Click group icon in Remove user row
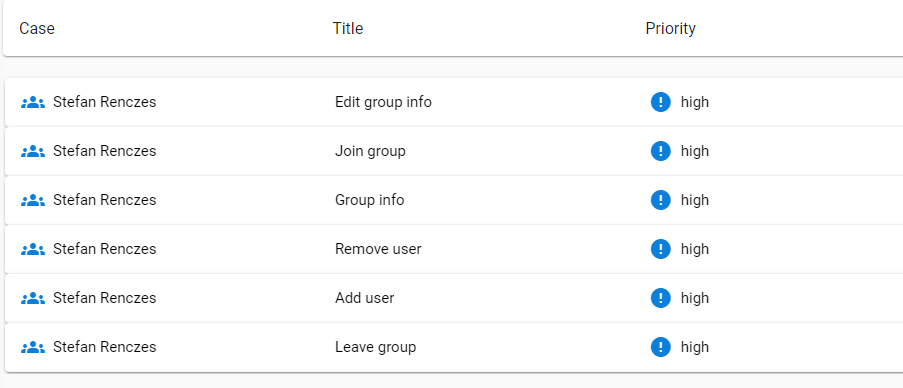The height and width of the screenshot is (388, 903). pos(33,249)
